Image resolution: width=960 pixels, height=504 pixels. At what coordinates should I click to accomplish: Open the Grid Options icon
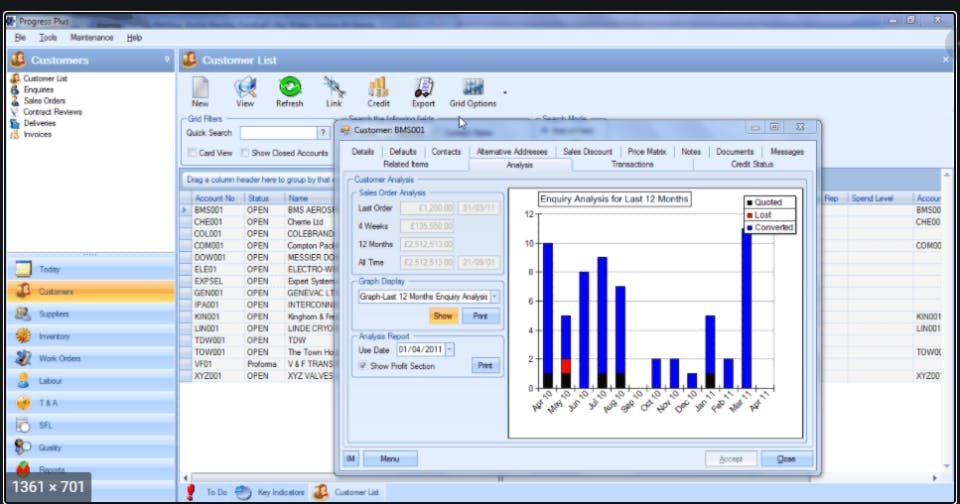473,87
